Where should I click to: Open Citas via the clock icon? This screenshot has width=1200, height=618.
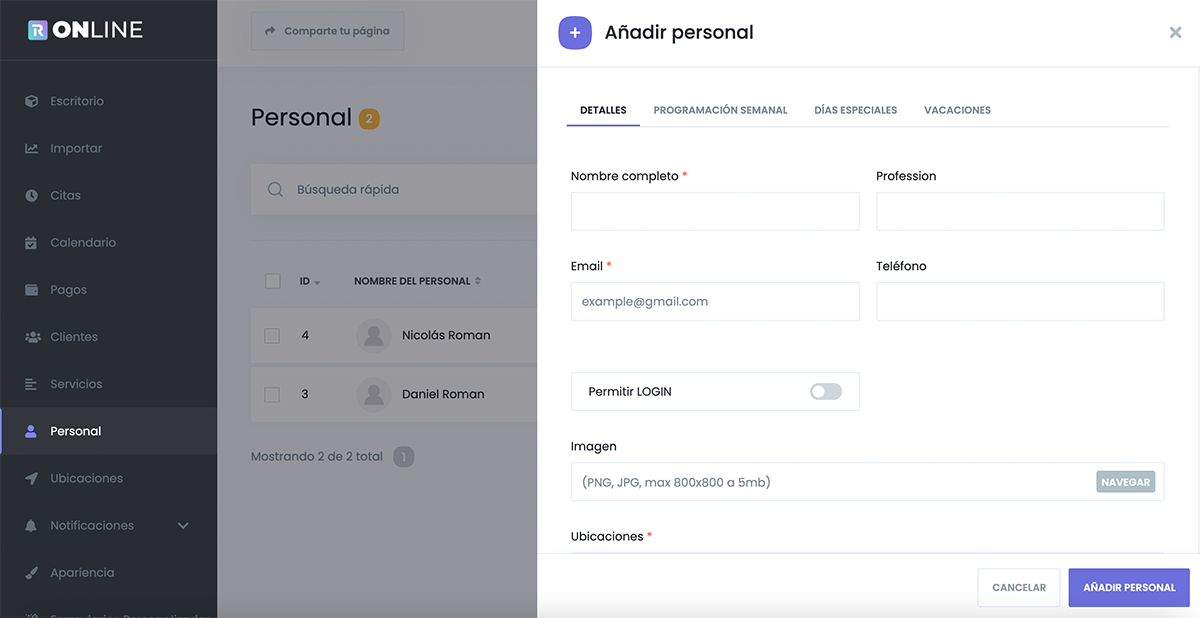(32, 195)
